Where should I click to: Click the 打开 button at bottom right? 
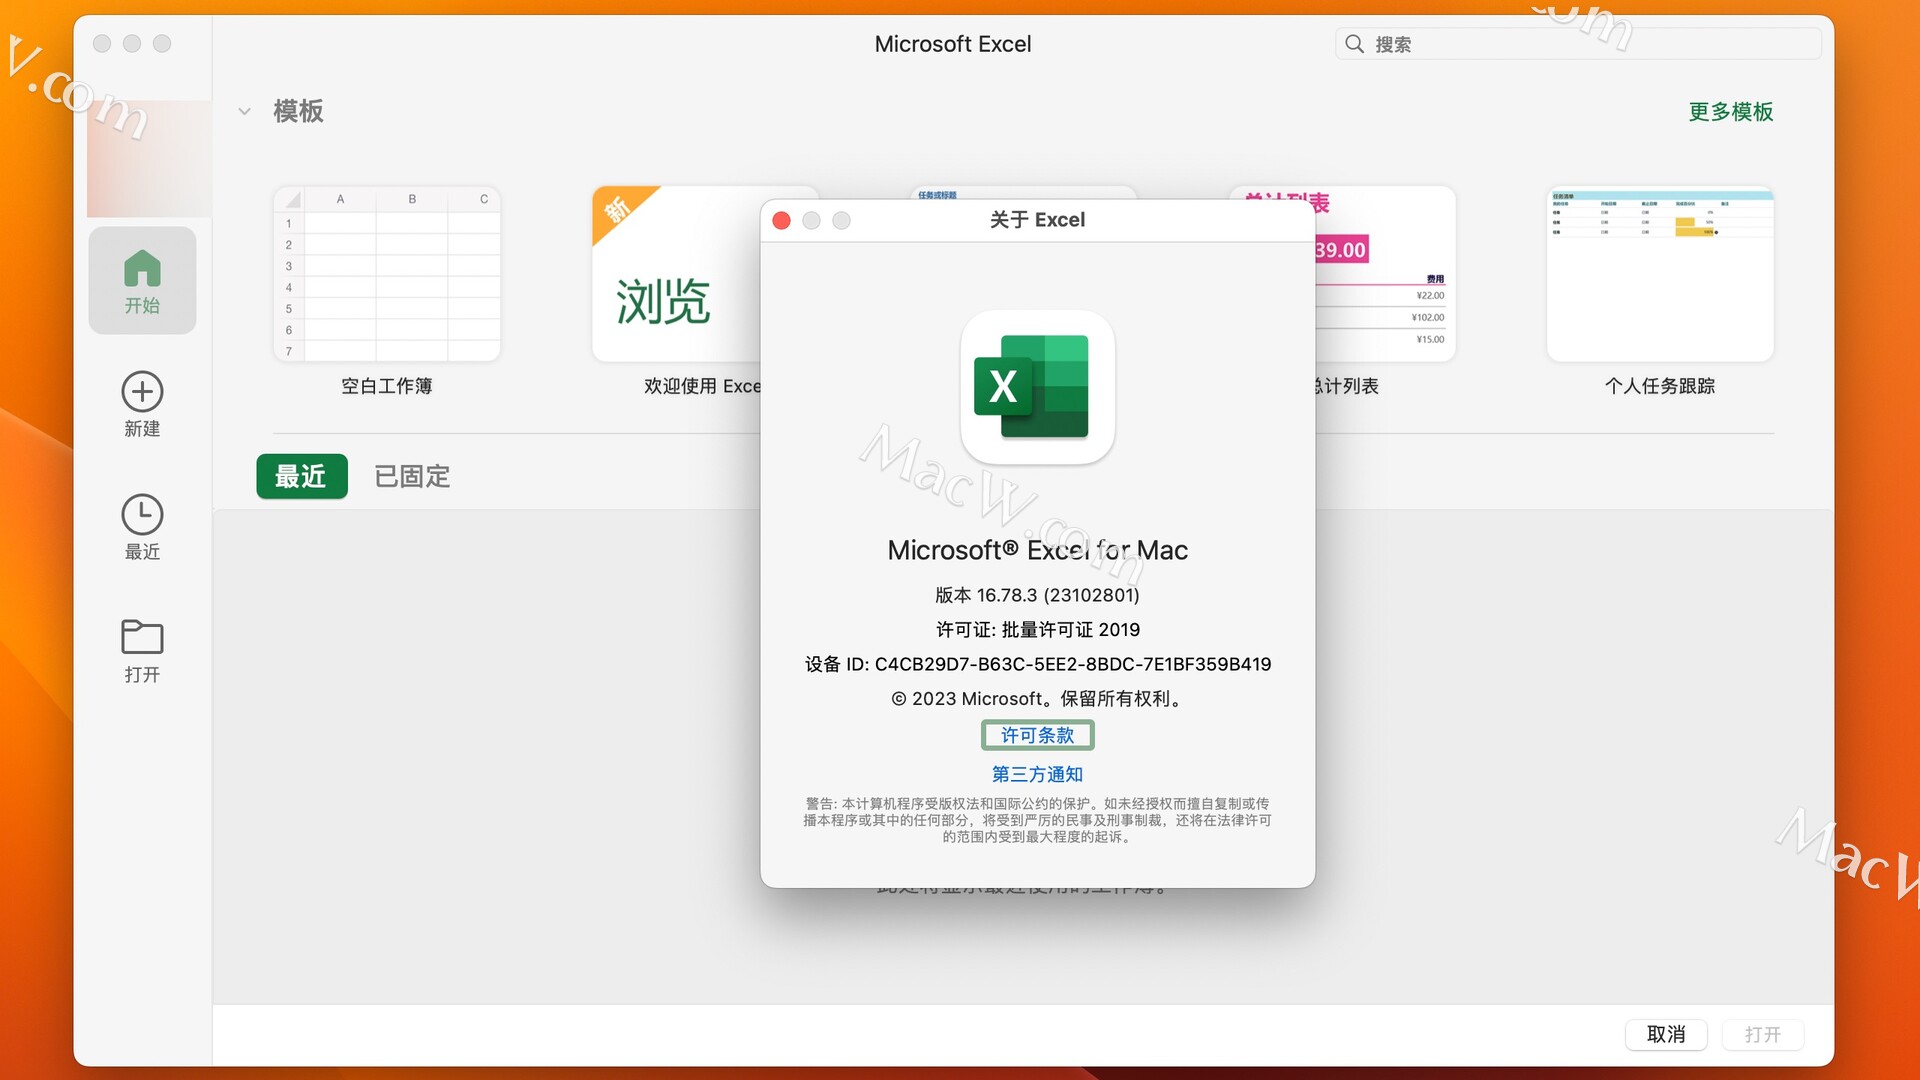[x=1762, y=1034]
